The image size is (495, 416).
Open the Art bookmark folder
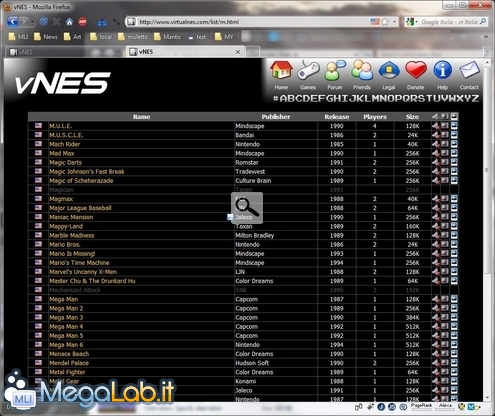(x=73, y=37)
